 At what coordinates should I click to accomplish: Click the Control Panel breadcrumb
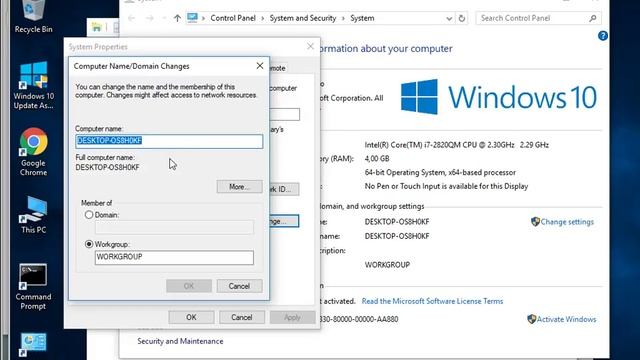(x=233, y=18)
